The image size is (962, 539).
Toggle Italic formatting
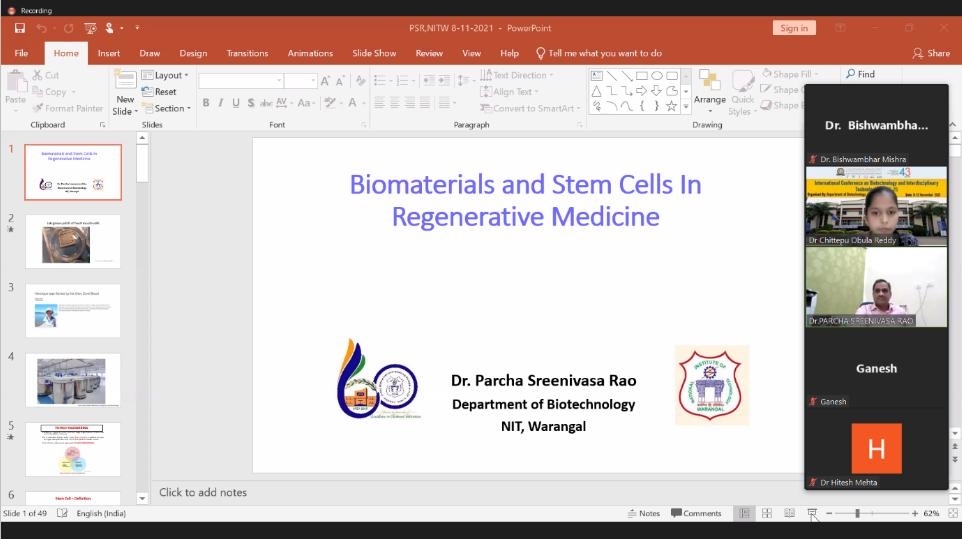tap(221, 103)
